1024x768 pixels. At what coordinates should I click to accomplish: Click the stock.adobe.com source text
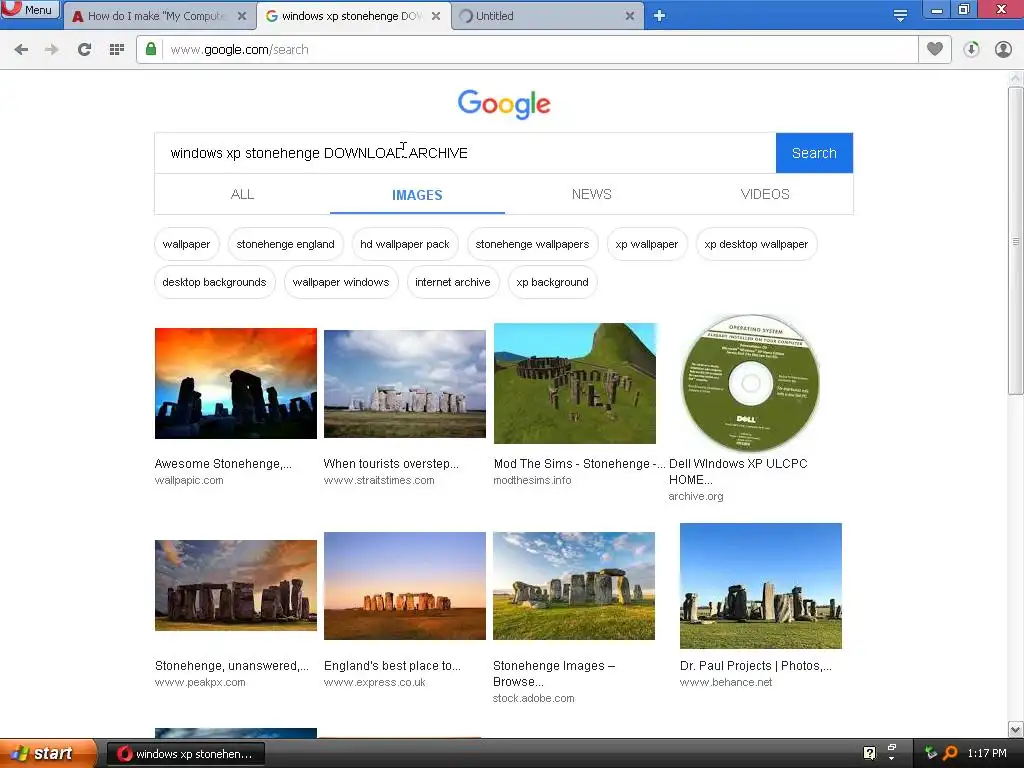pos(534,698)
